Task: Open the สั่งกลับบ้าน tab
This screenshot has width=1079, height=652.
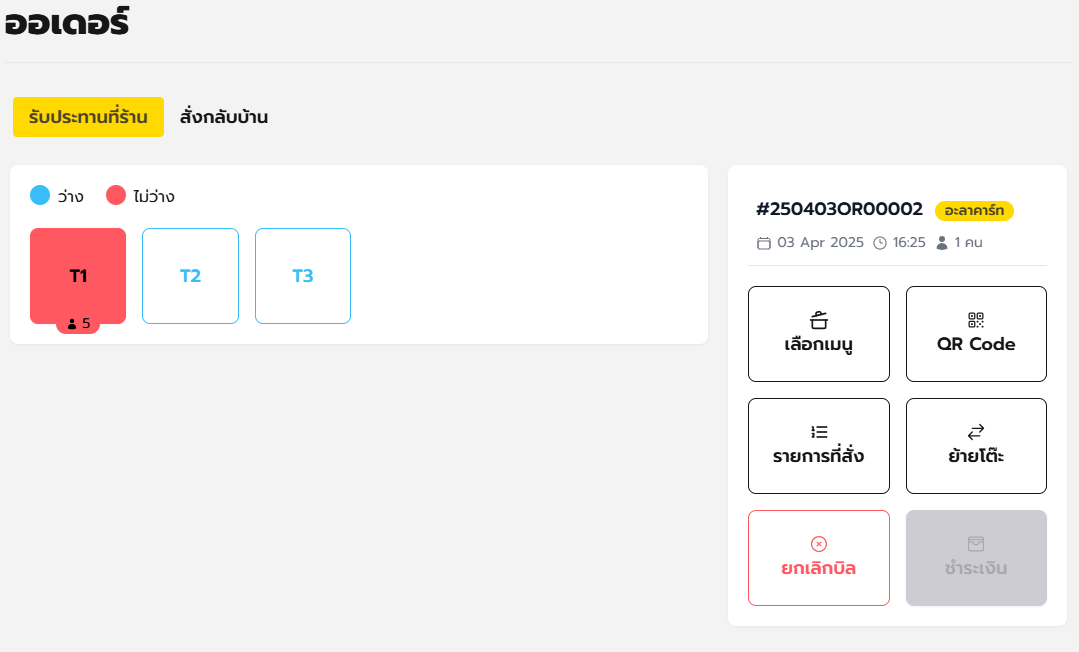Action: 224,117
